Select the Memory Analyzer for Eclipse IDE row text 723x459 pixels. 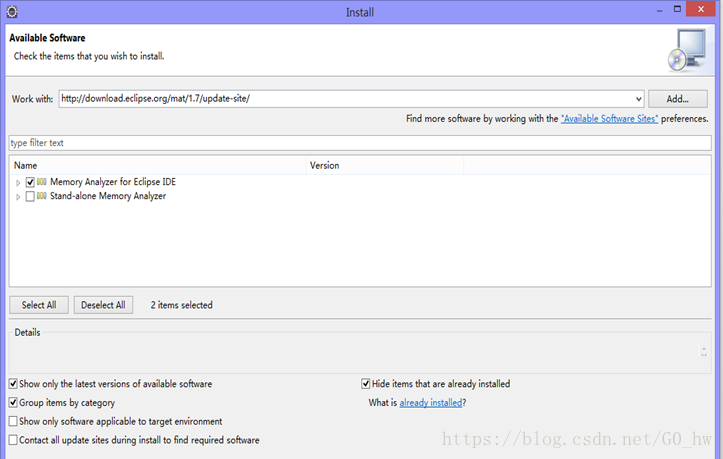[113, 182]
